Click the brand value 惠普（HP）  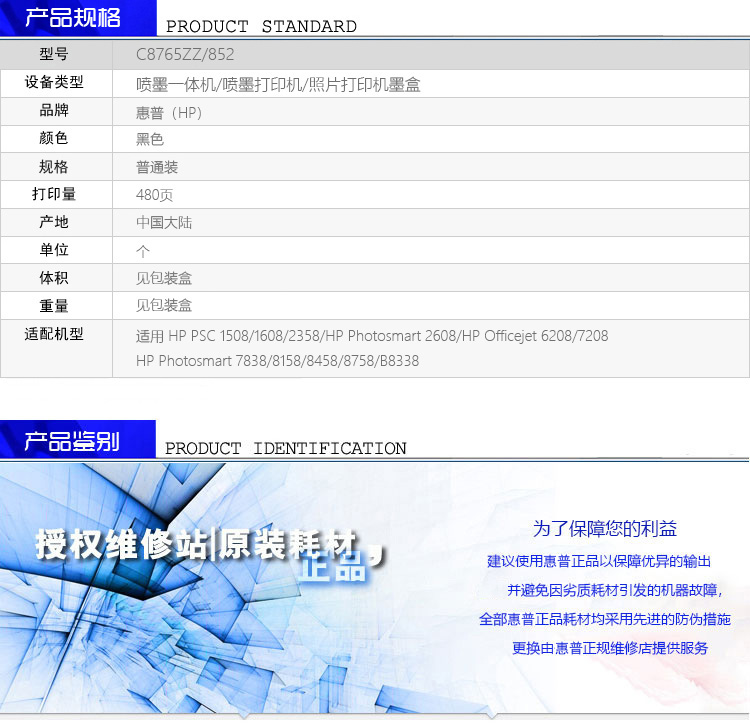169,113
